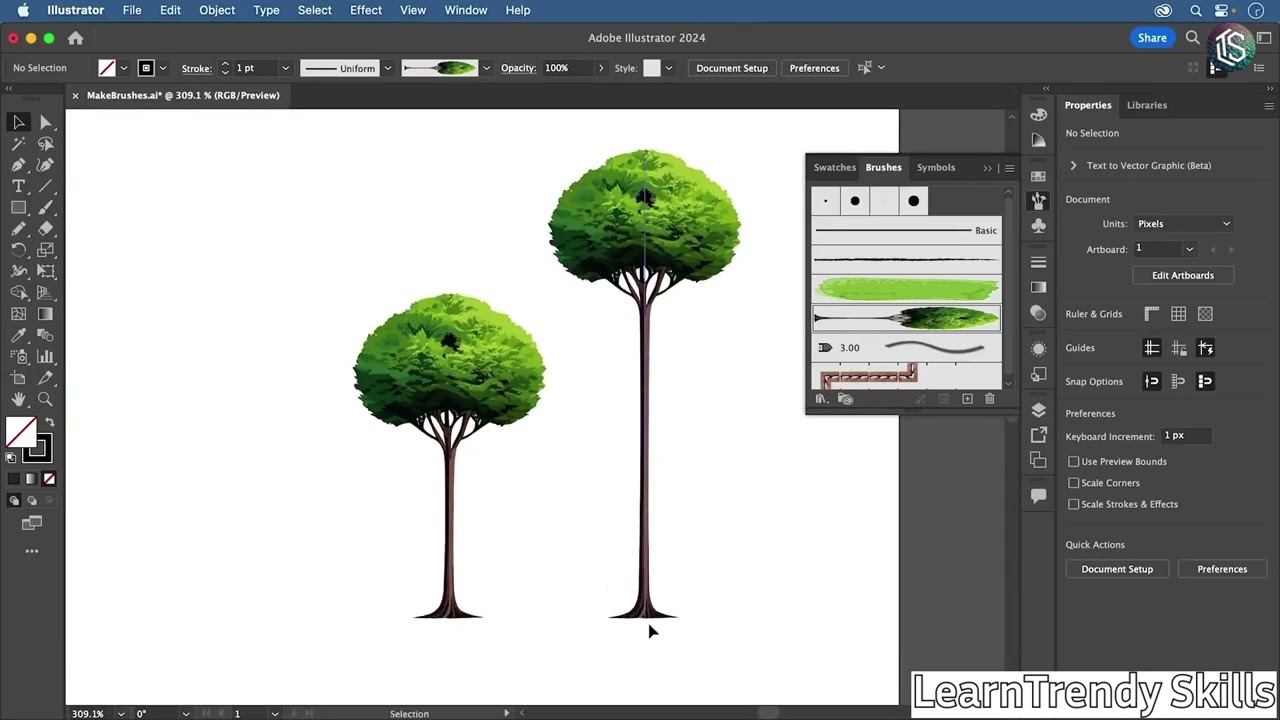Select the Type tool

coord(18,186)
